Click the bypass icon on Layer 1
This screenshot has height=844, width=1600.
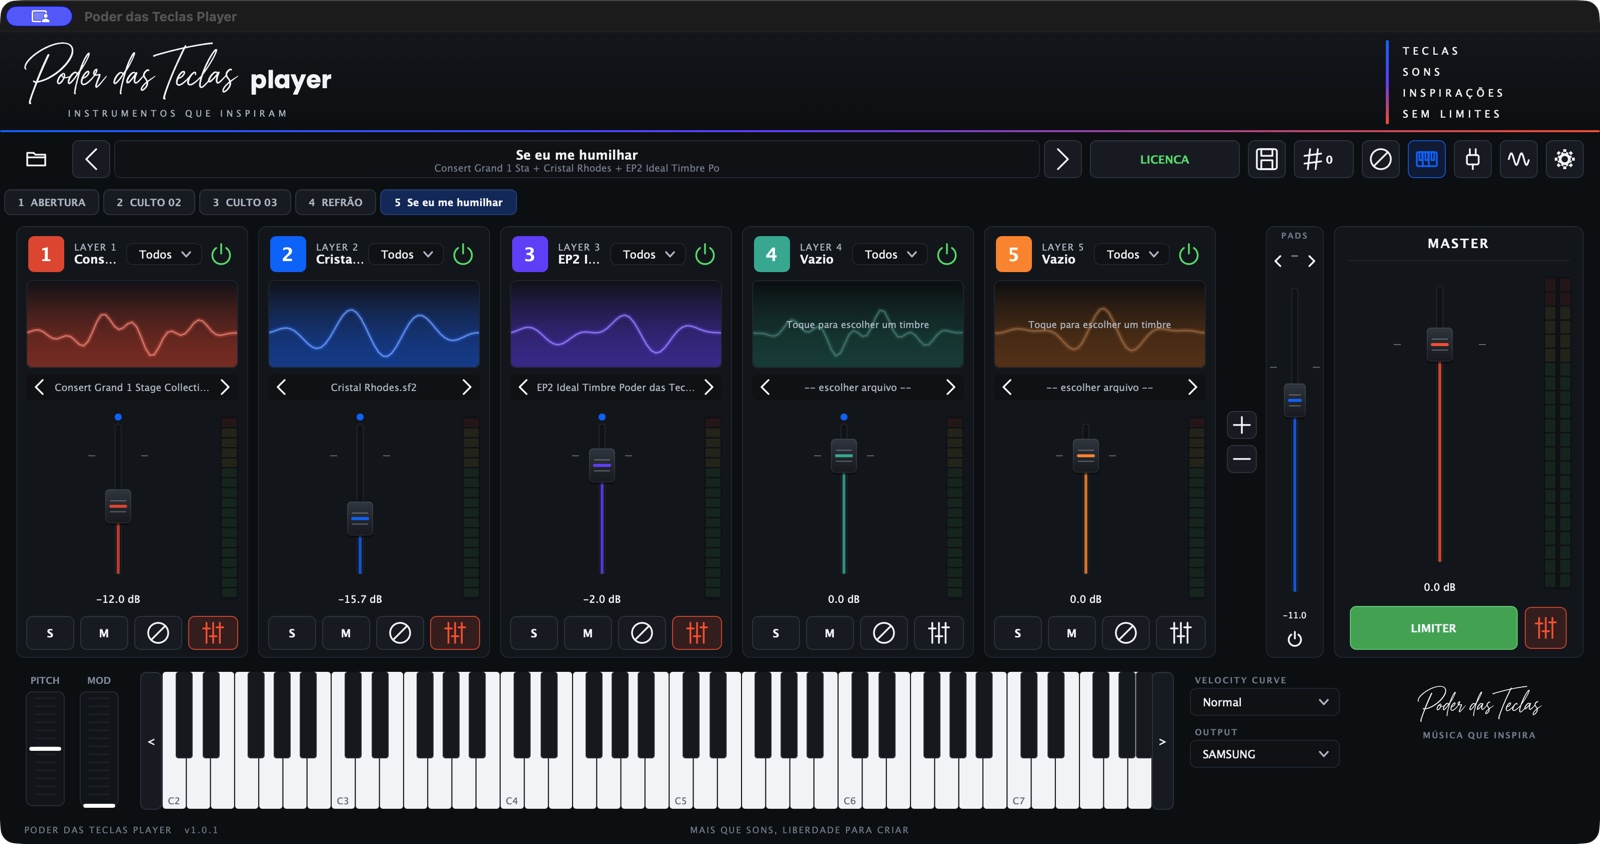click(158, 633)
